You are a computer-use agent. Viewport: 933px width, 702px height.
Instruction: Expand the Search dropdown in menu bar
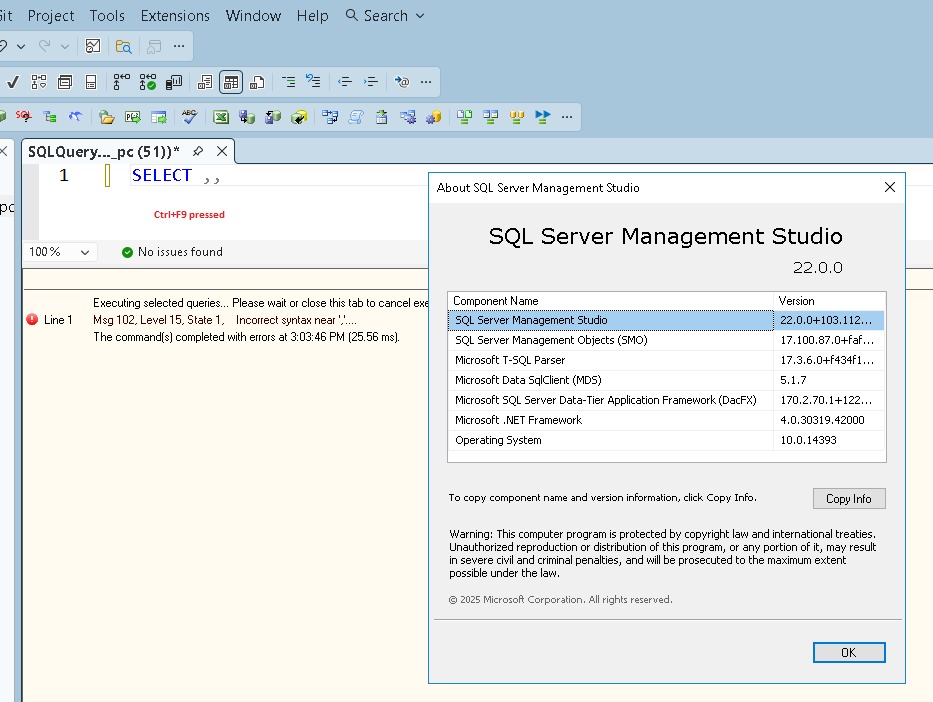420,16
